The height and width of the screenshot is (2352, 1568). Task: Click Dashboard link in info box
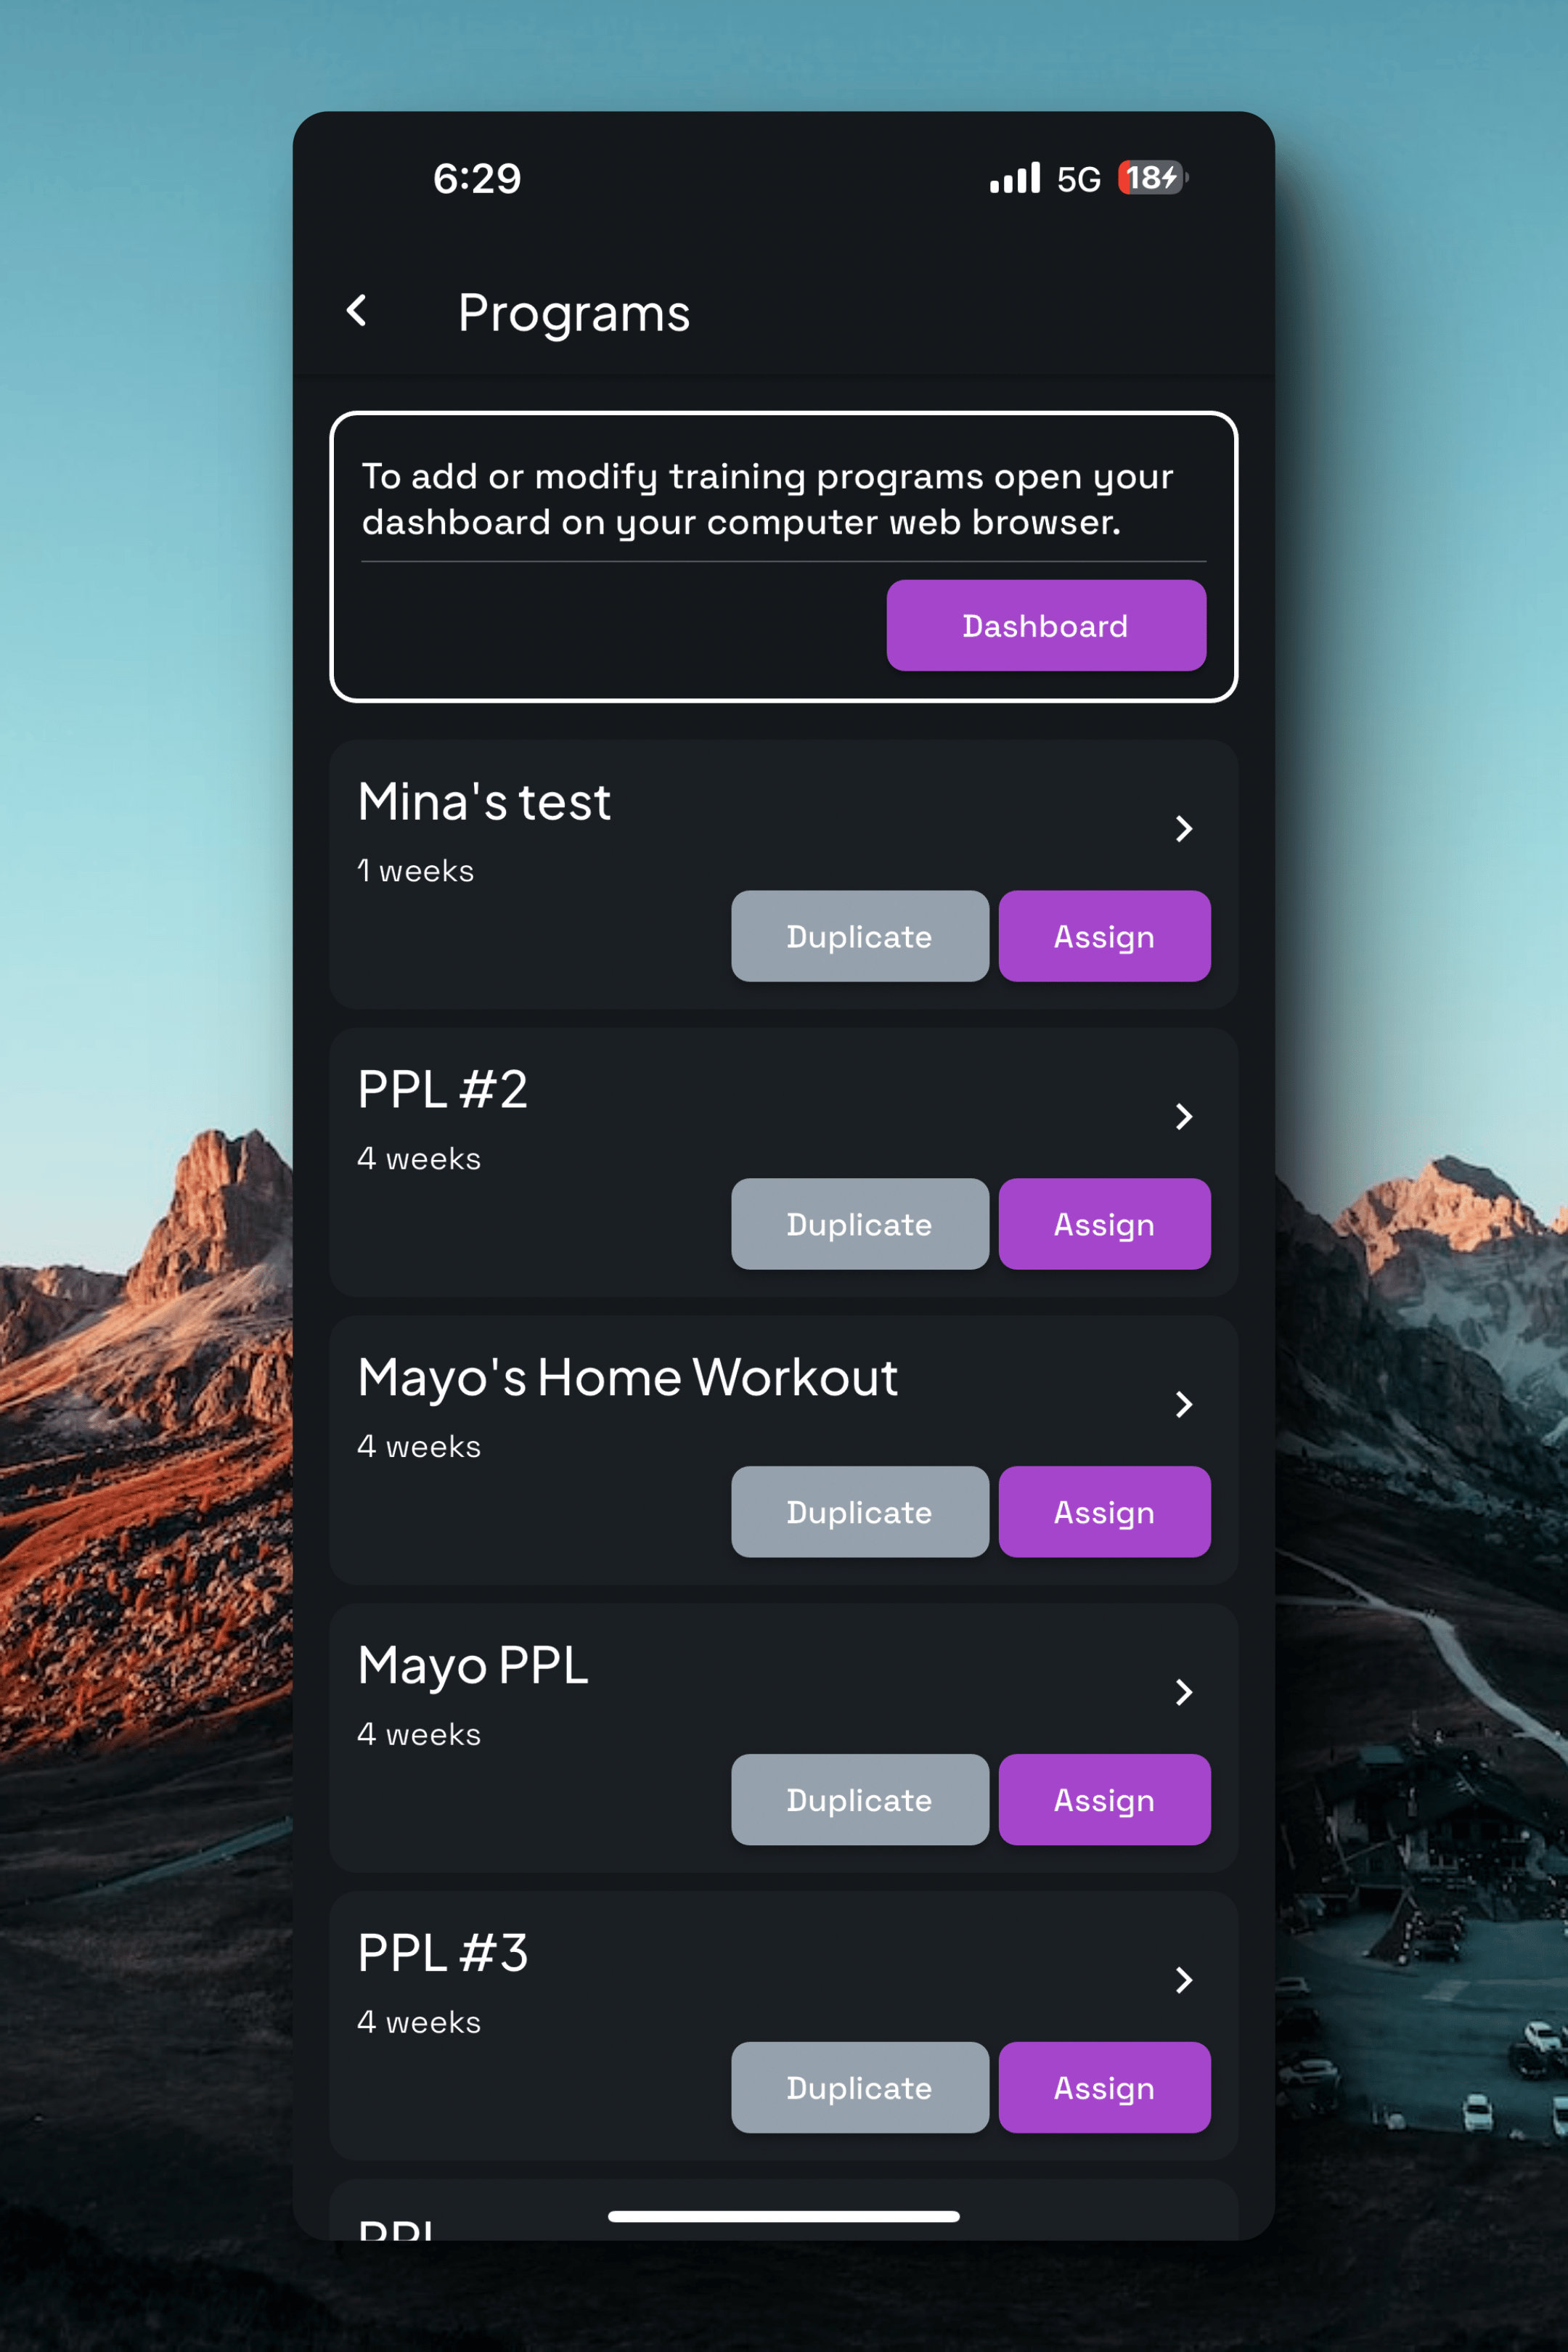coord(1045,625)
